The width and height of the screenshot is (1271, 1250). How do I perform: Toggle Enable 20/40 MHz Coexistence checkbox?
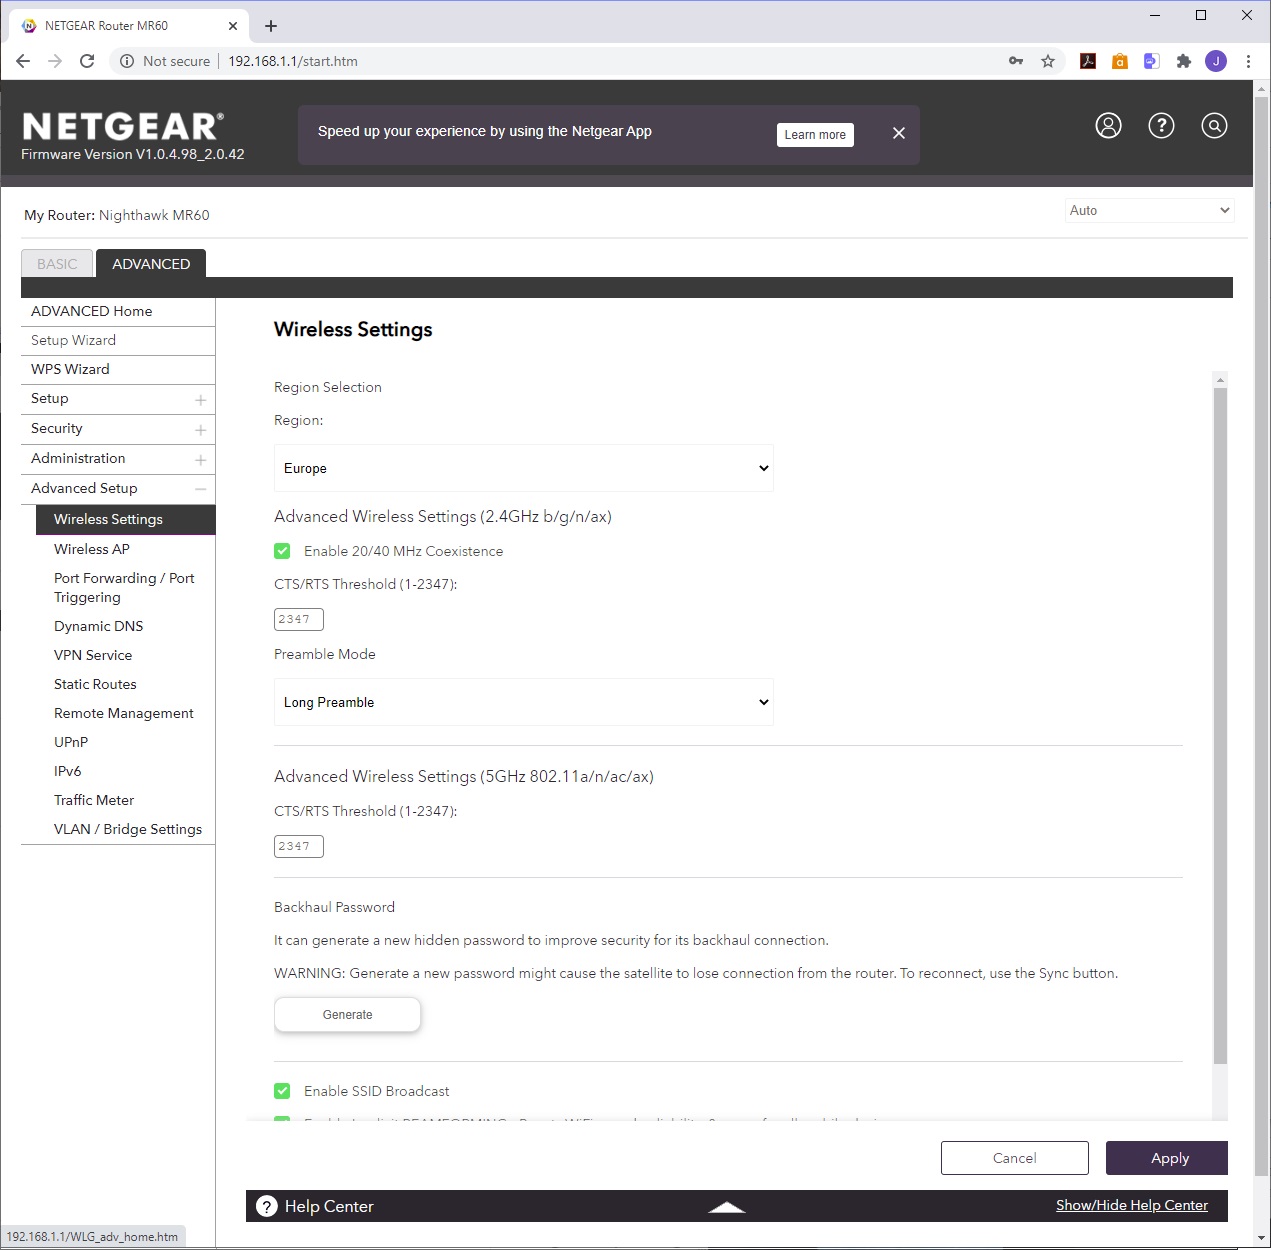282,551
